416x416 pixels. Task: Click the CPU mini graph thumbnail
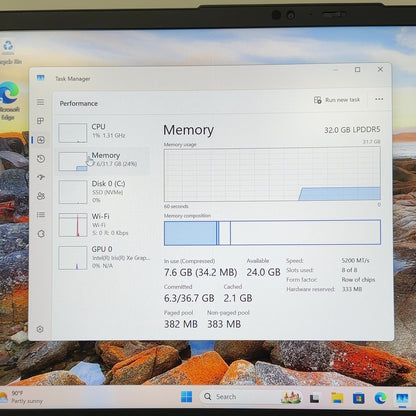pos(73,133)
